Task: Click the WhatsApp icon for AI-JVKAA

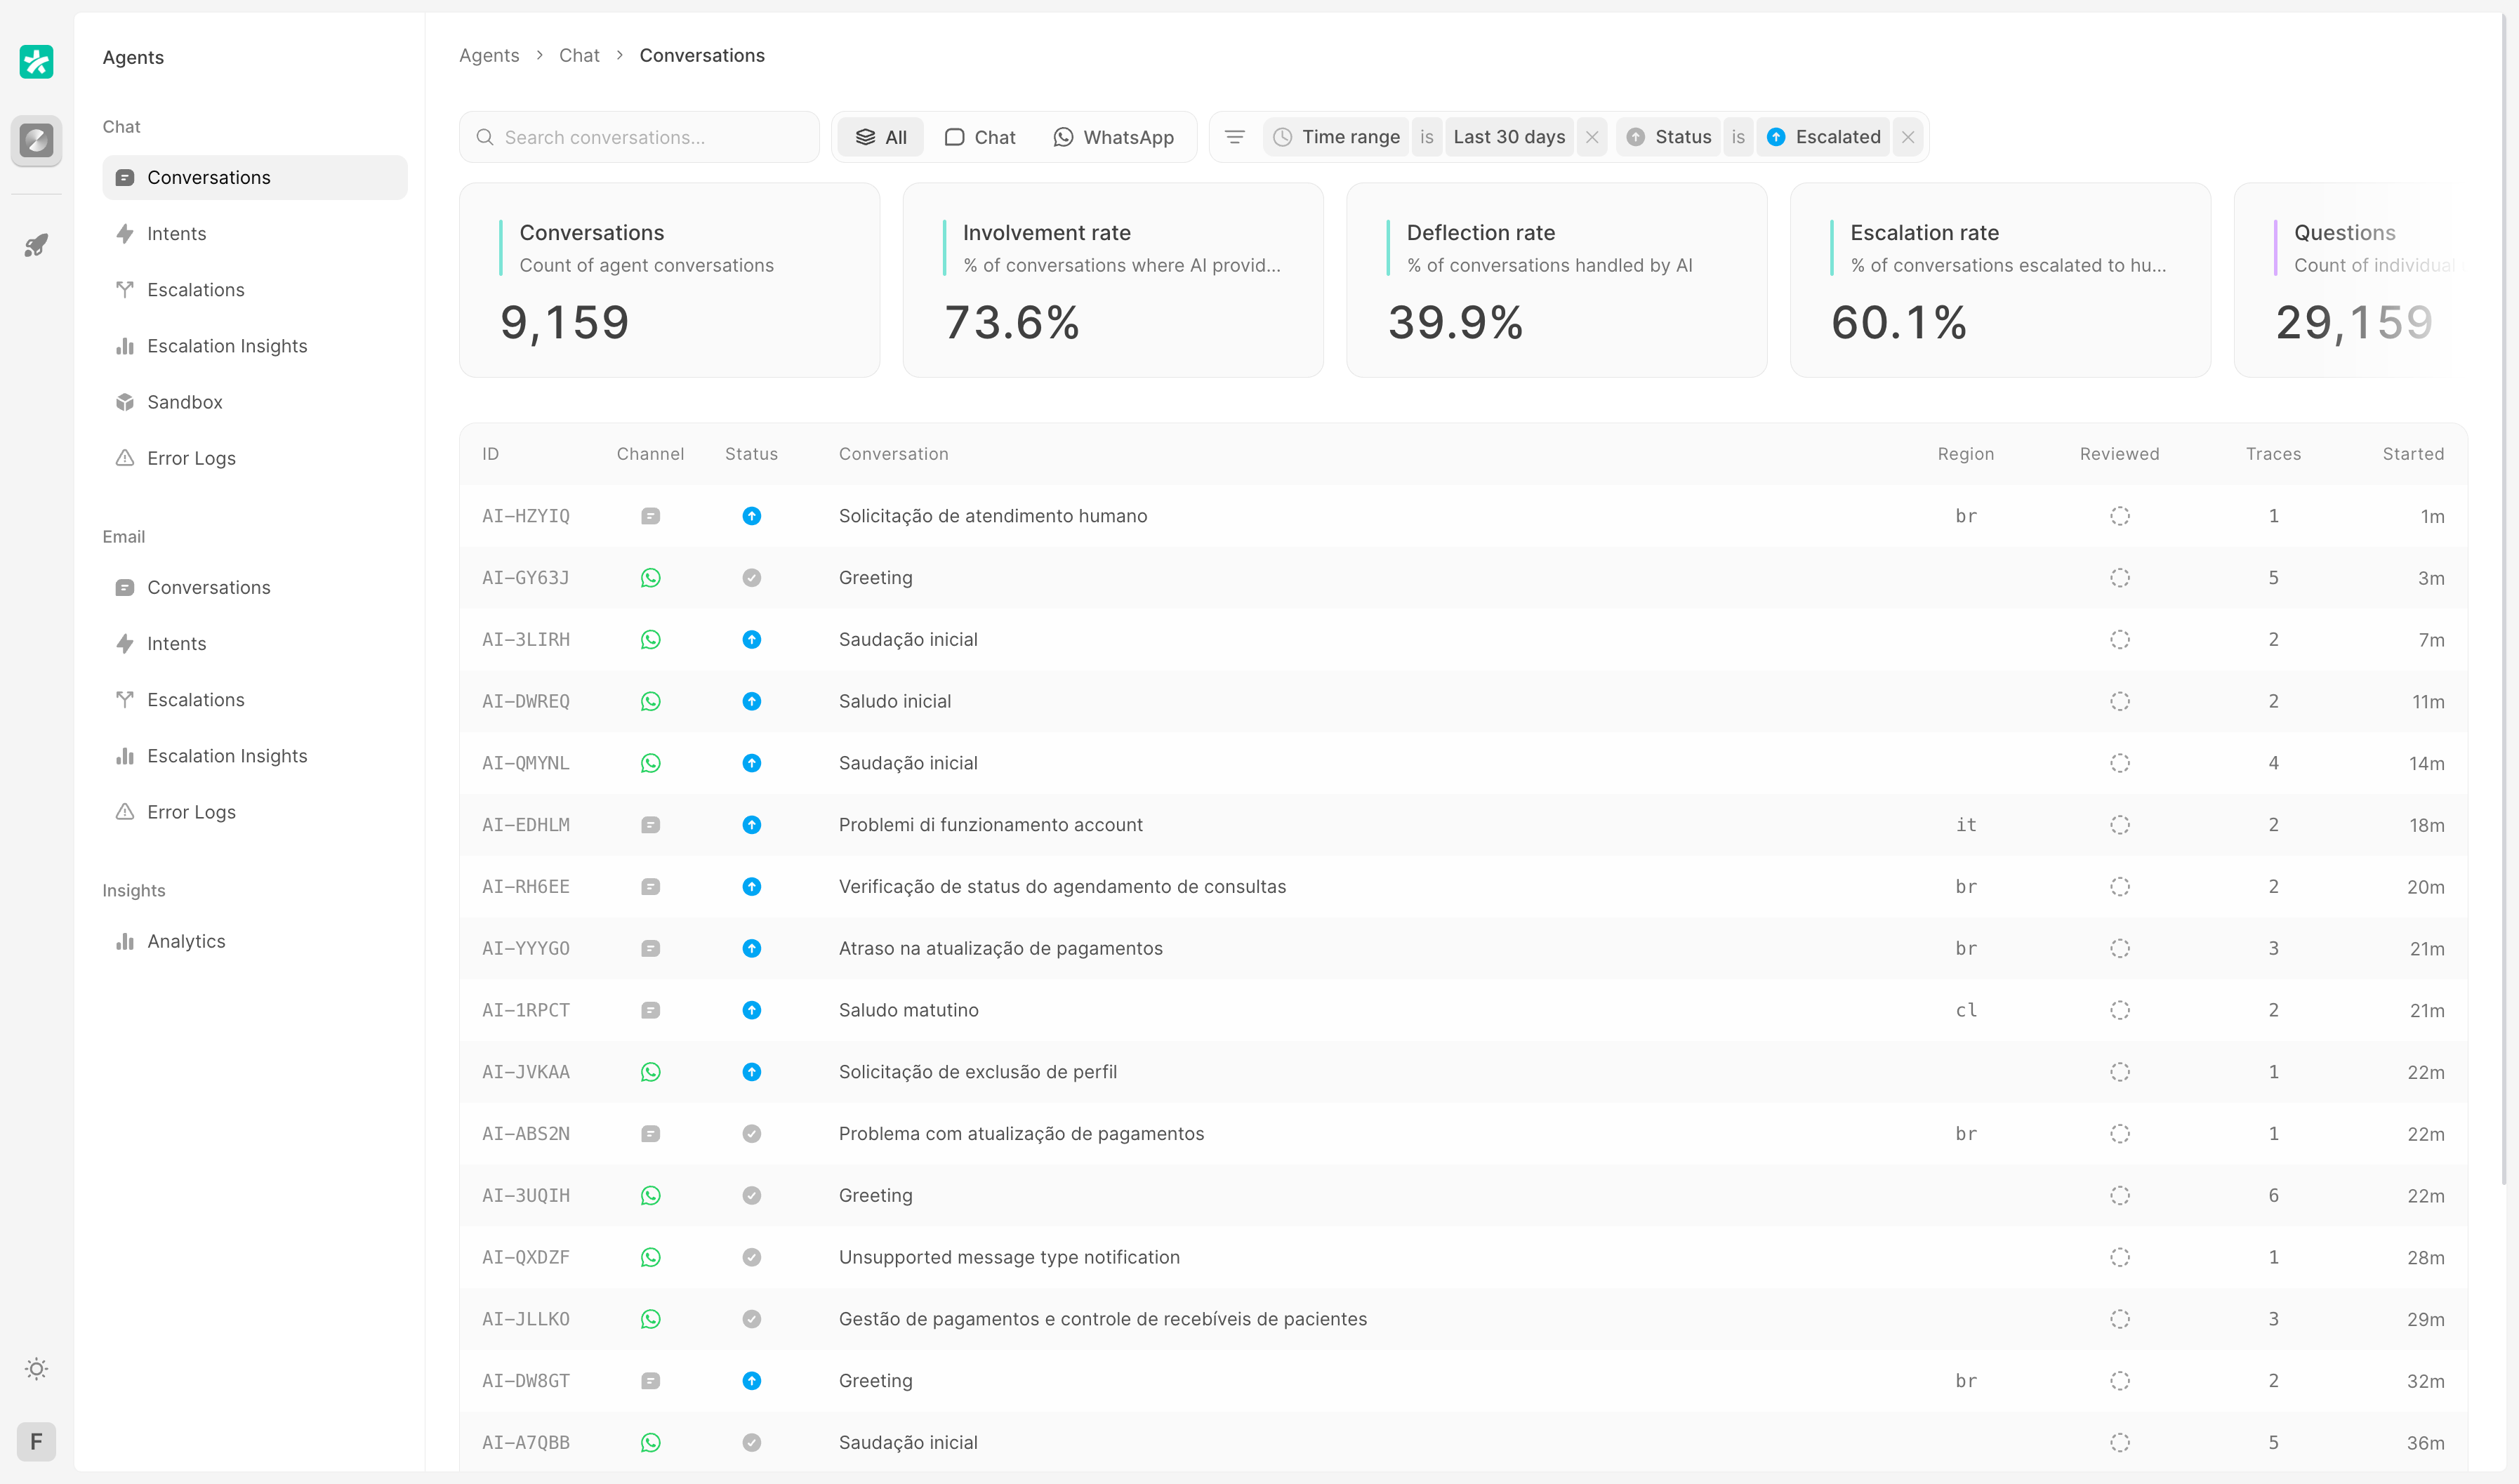Action: click(x=650, y=1072)
